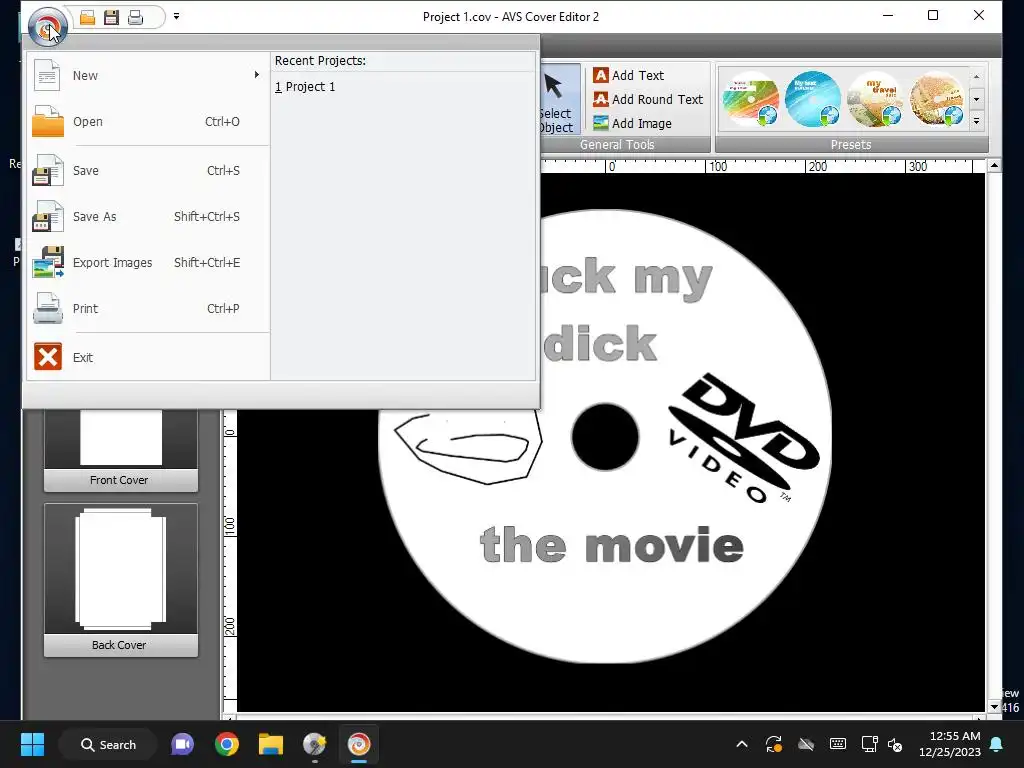Open clock showing 12:55 AM

(x=950, y=744)
